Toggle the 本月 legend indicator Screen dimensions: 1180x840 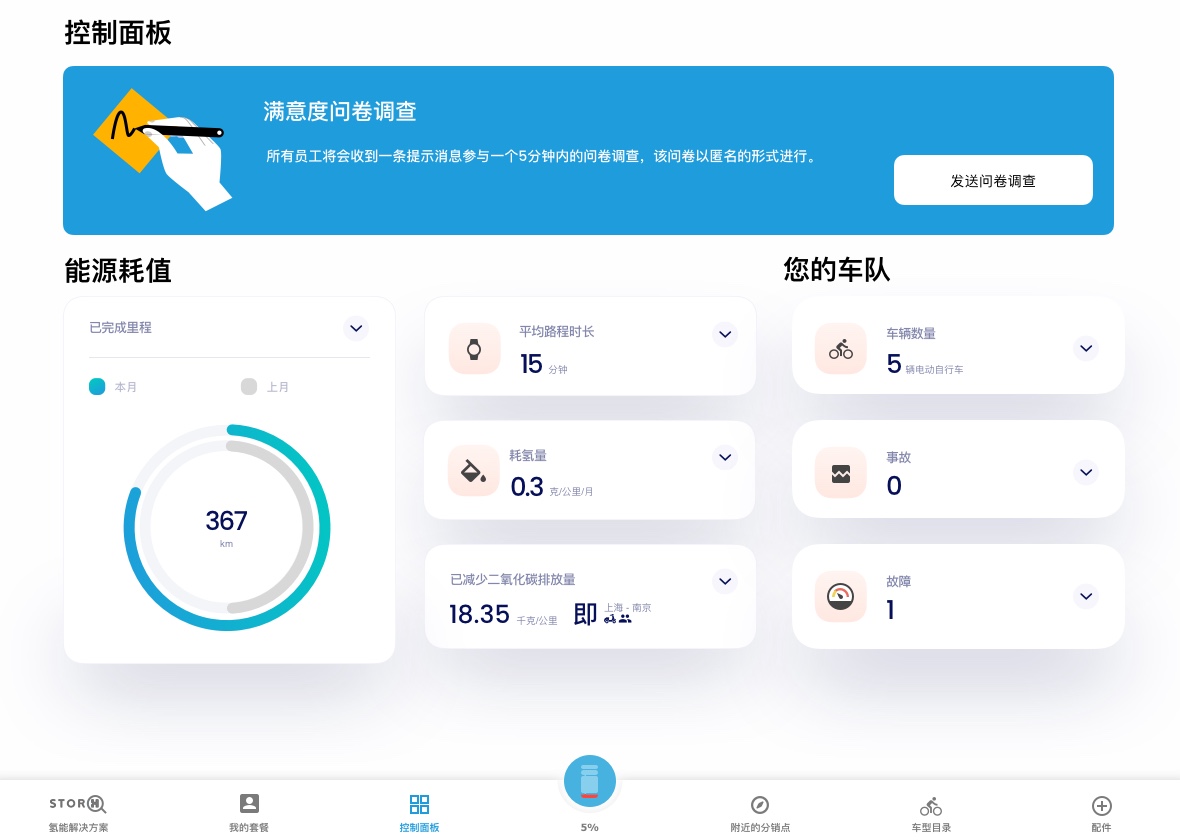97,387
